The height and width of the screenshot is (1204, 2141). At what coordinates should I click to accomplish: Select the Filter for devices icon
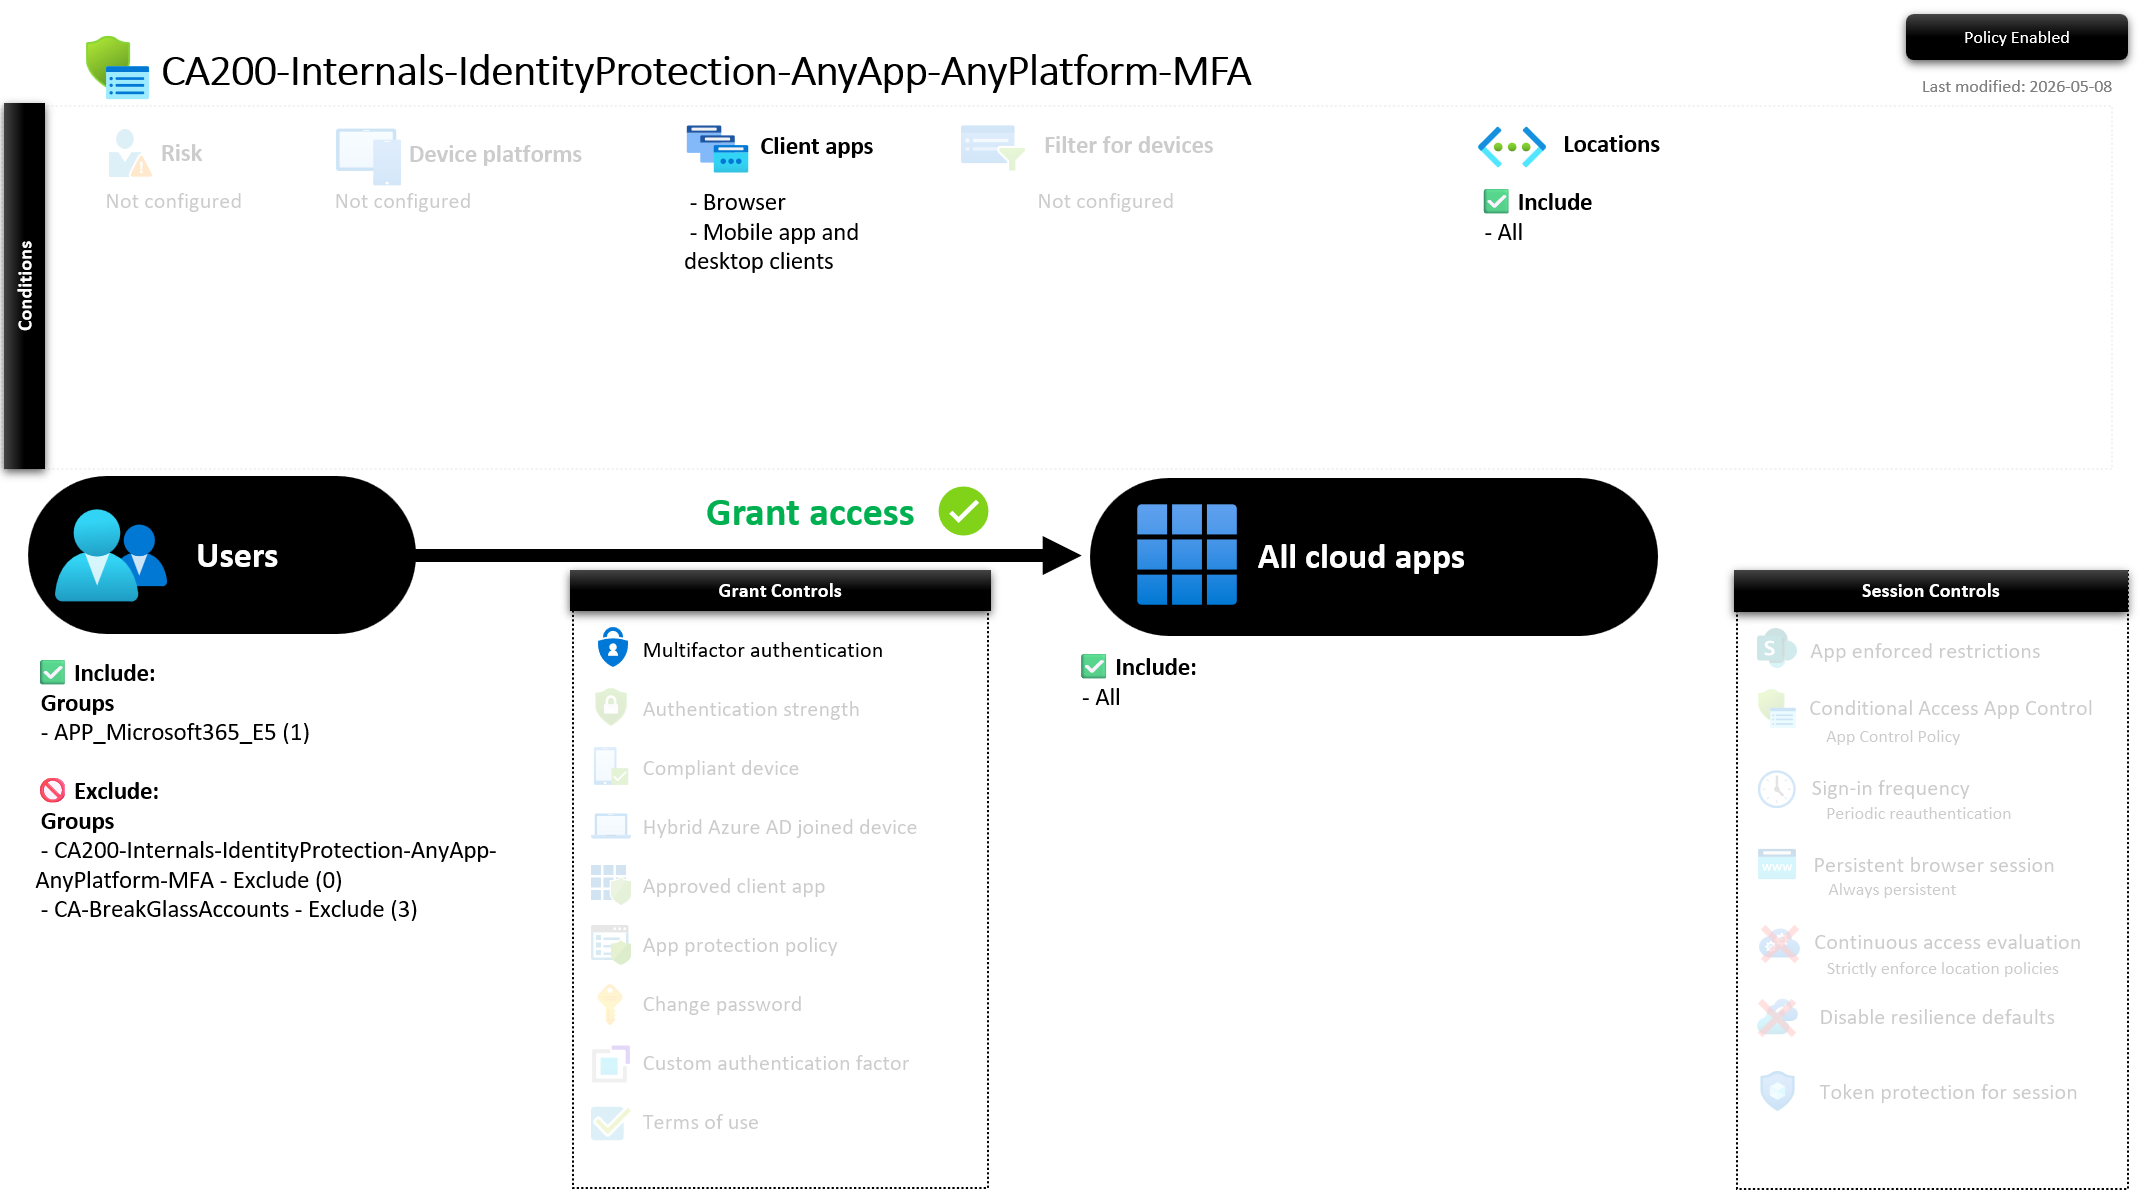(x=992, y=148)
